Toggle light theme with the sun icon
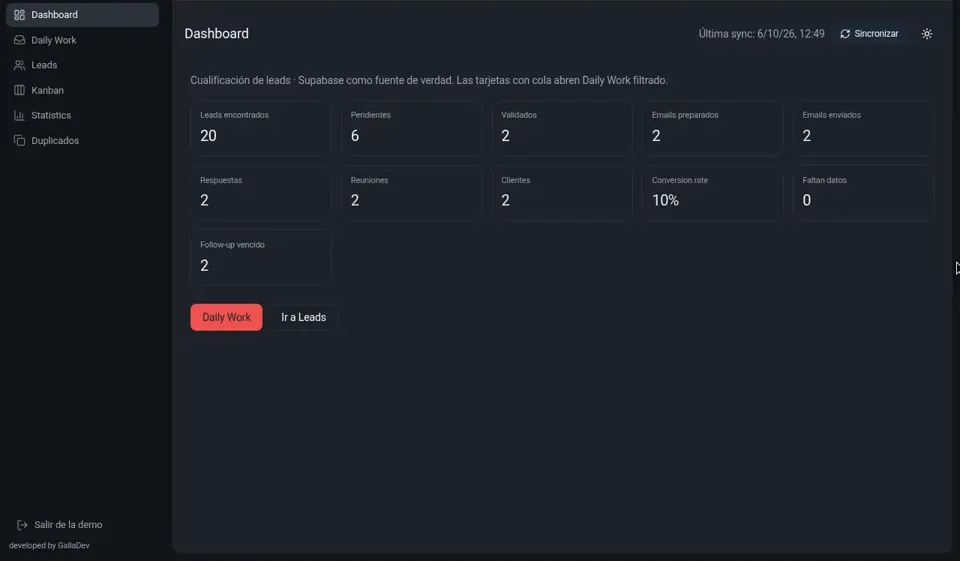960x561 pixels. click(x=926, y=34)
